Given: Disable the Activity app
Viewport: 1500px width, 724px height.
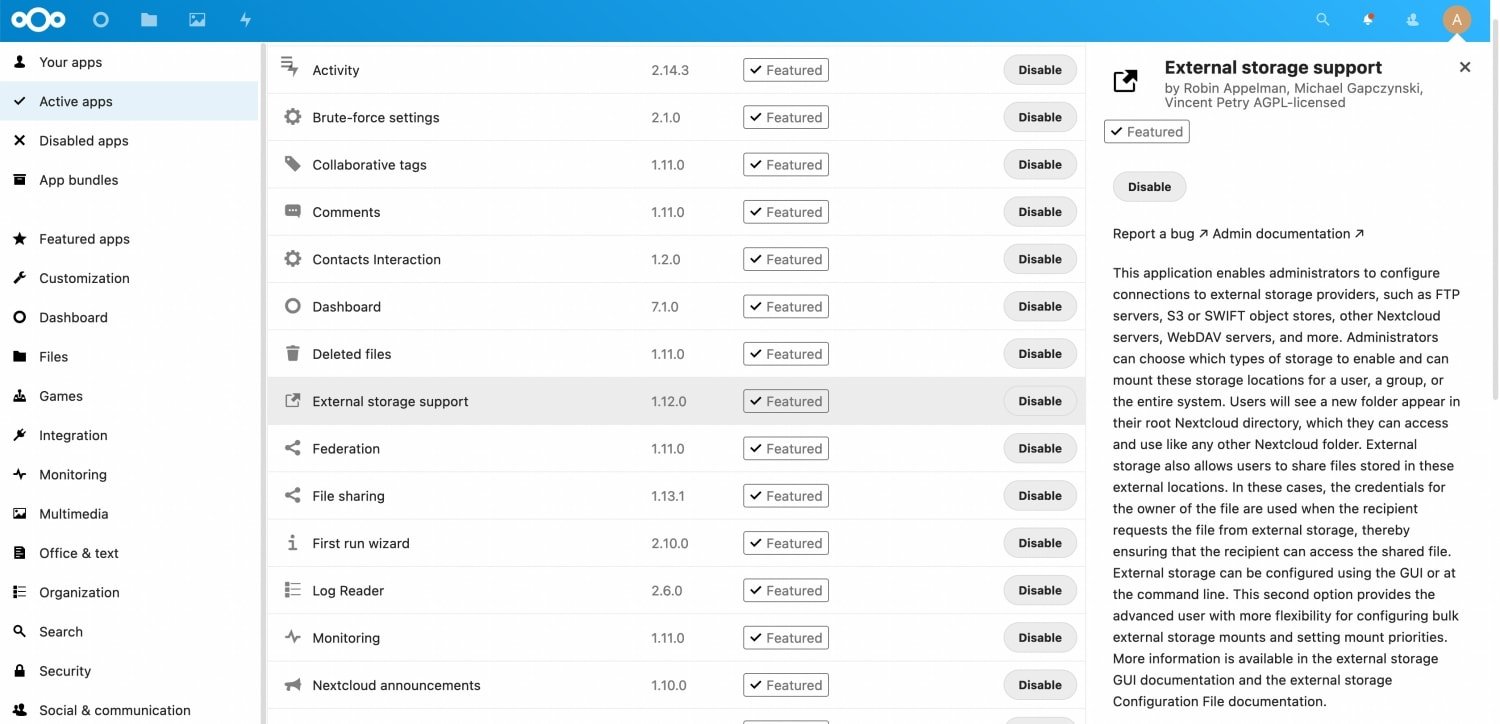Looking at the screenshot, I should (1040, 70).
